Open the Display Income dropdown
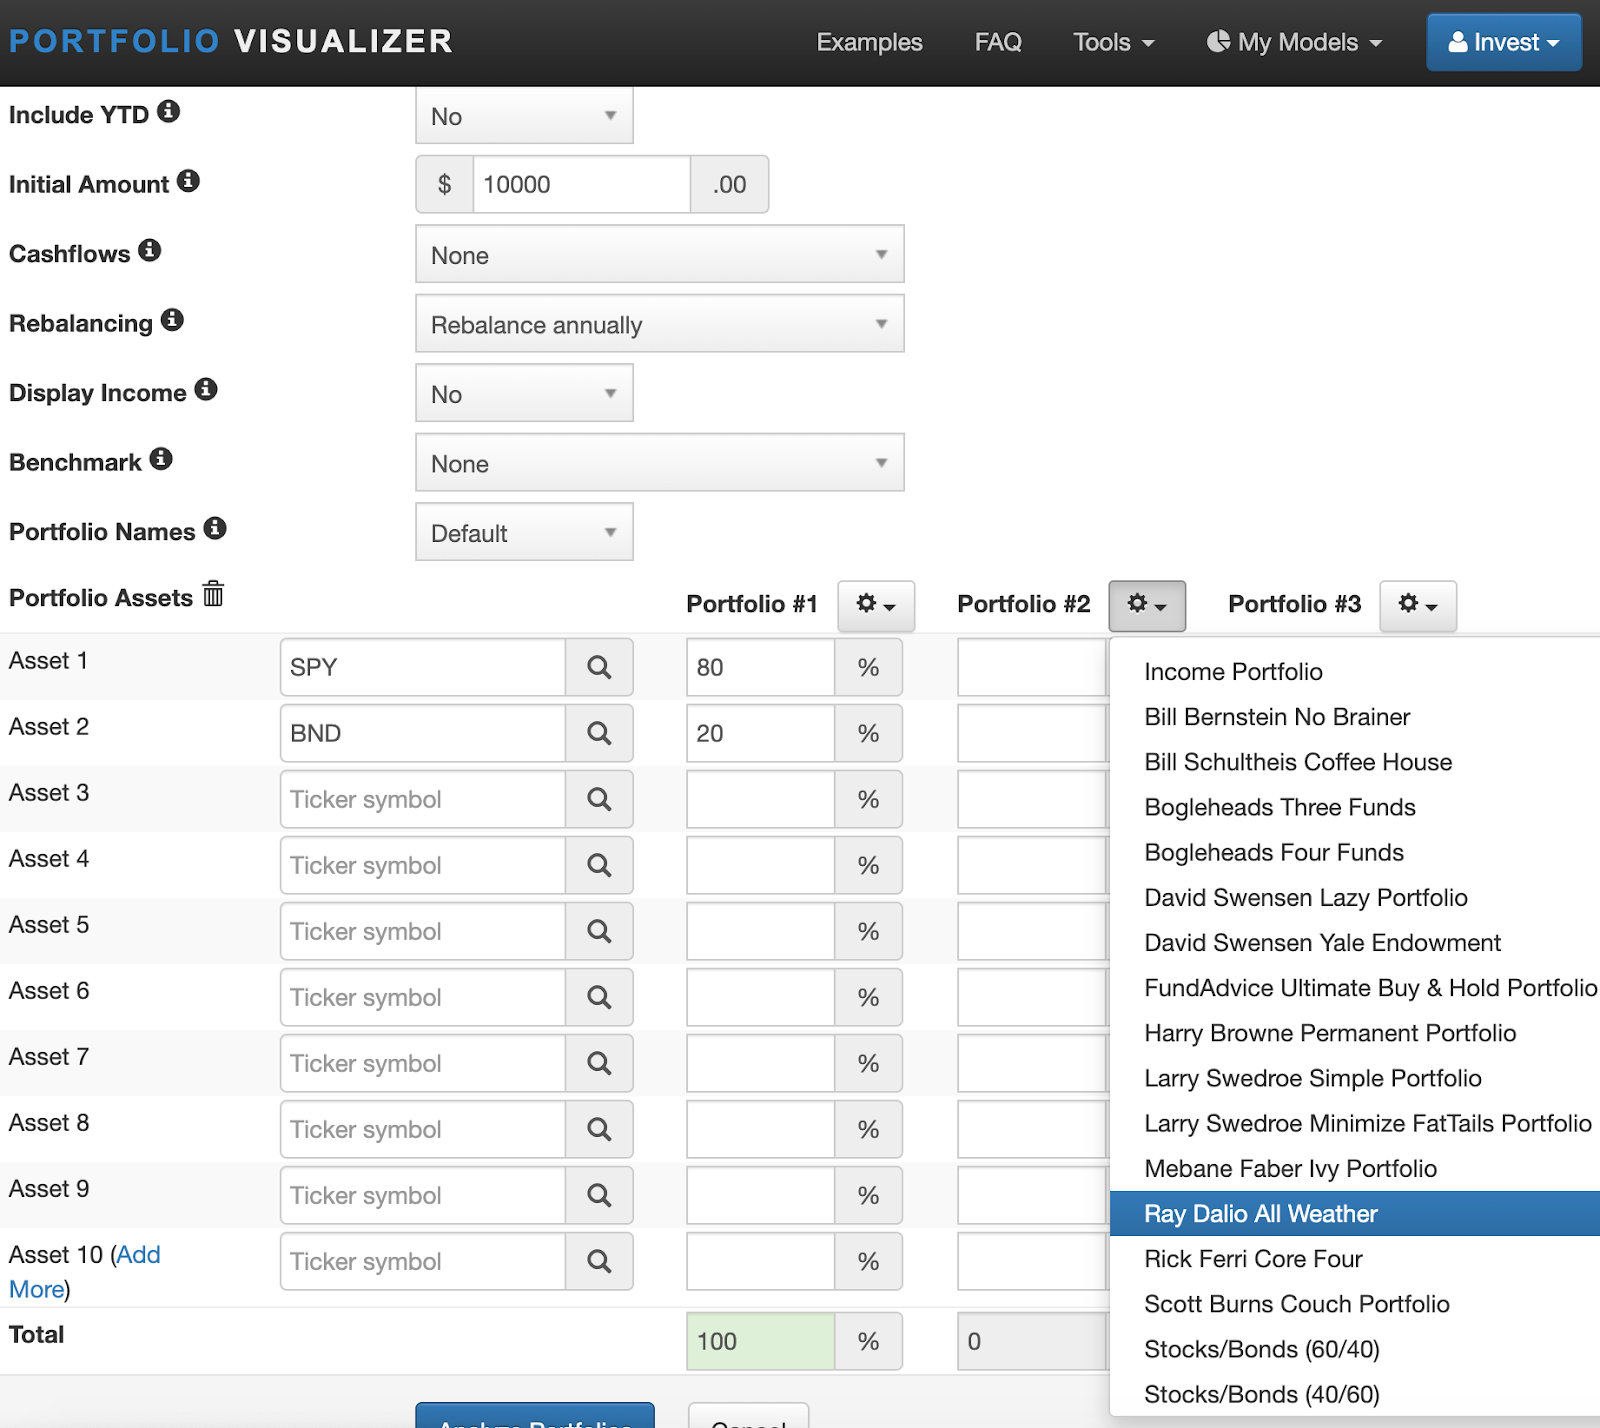This screenshot has height=1428, width=1600. (x=524, y=393)
